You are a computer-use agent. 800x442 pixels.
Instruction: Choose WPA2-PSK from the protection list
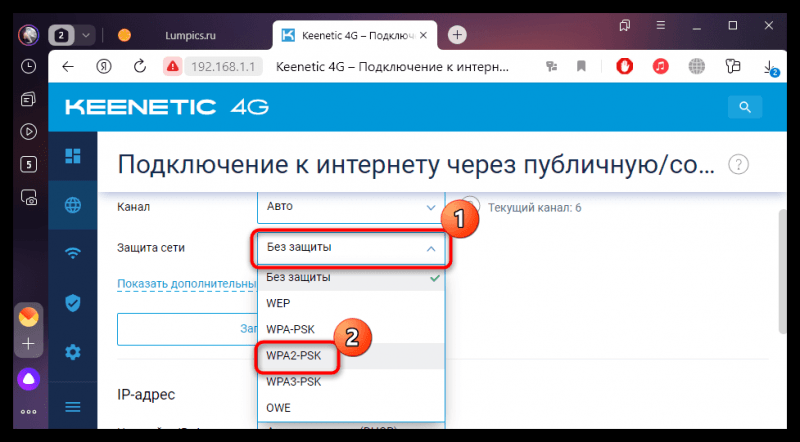pyautogui.click(x=351, y=356)
